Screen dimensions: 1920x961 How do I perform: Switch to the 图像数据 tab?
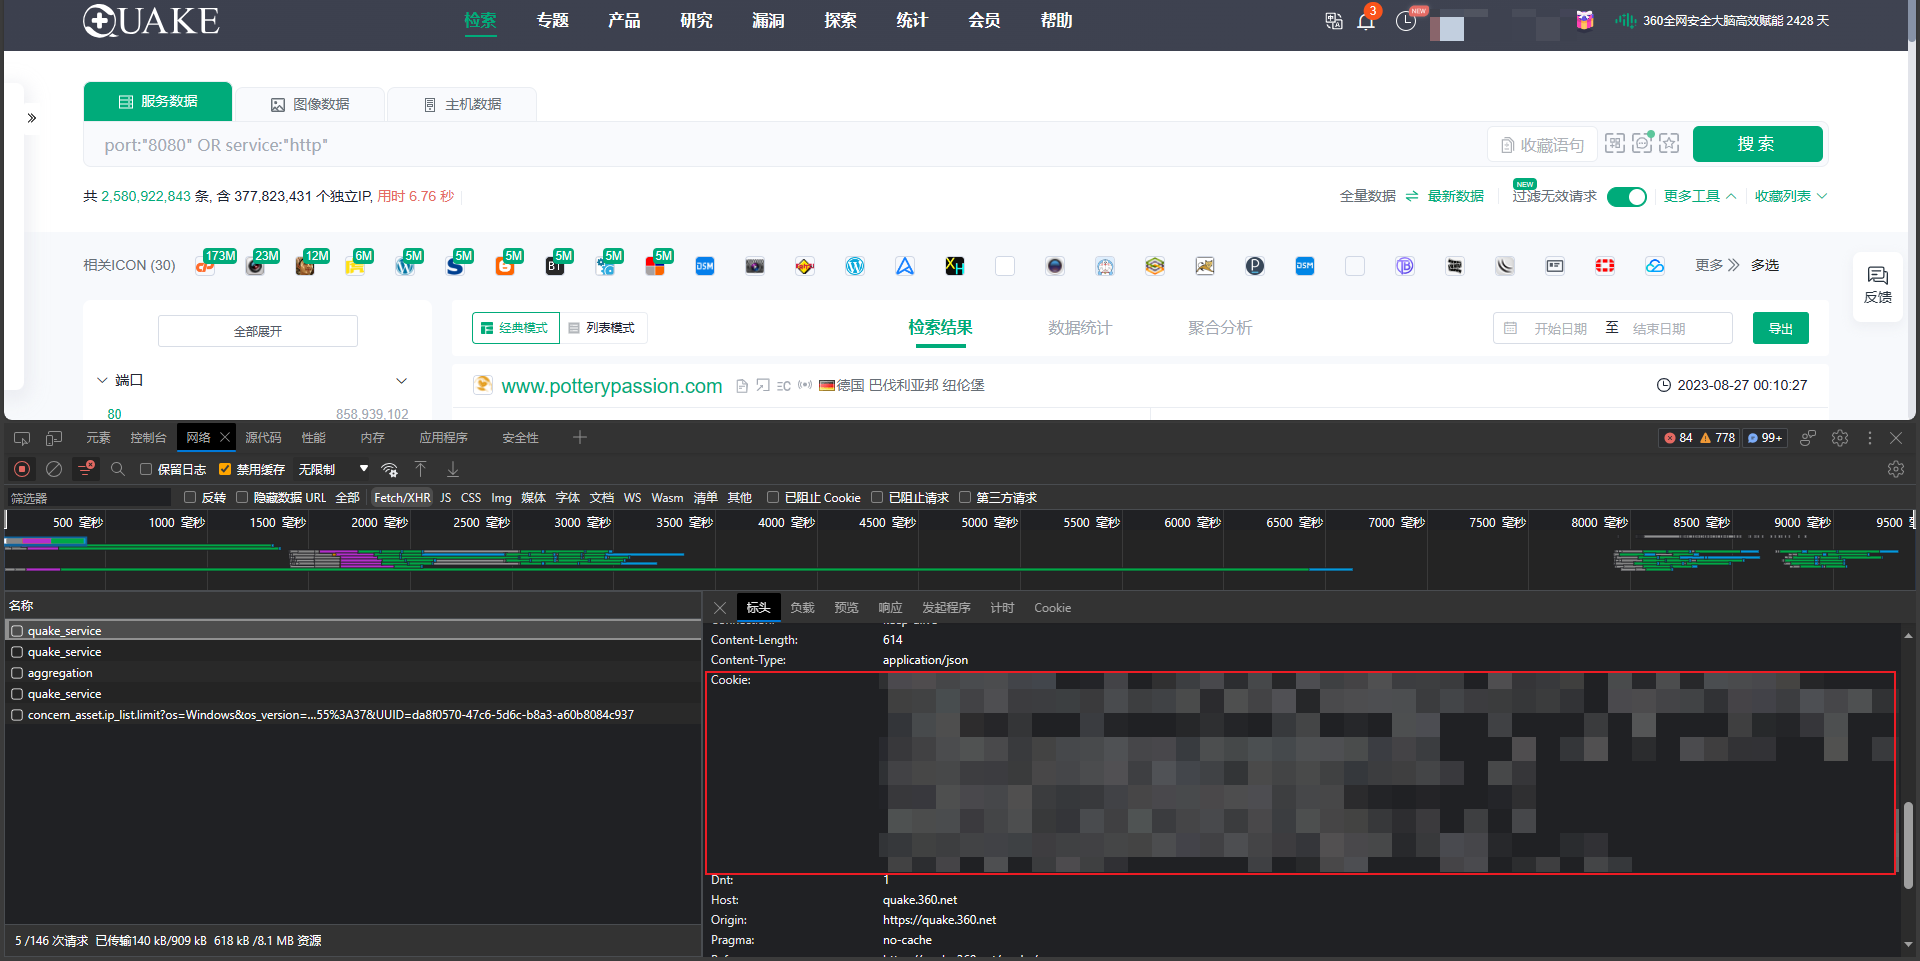click(x=310, y=104)
